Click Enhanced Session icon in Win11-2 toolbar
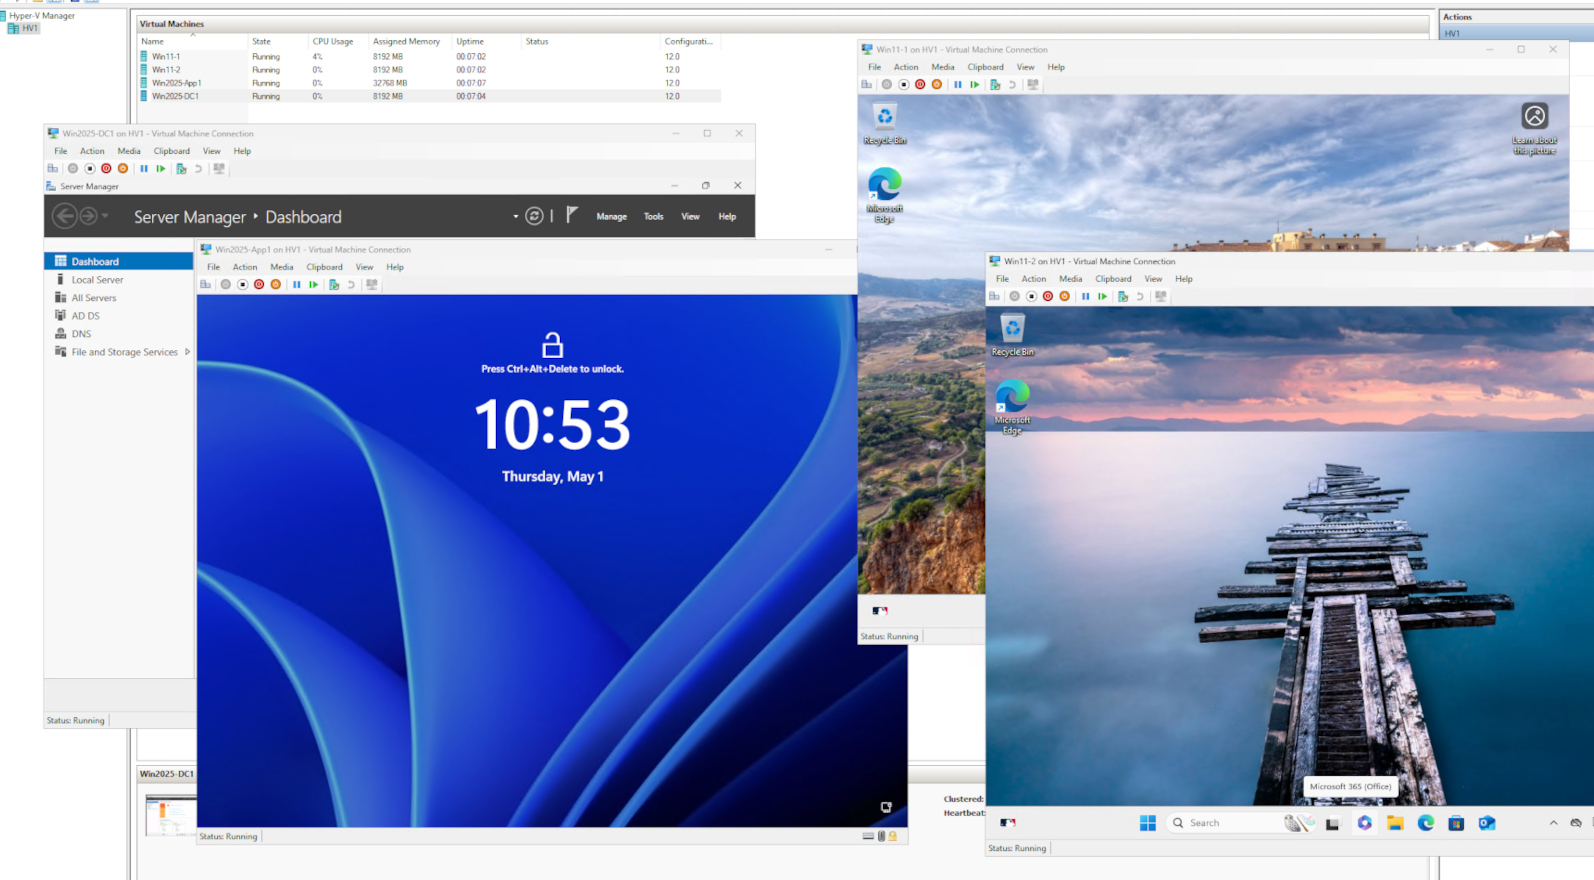 [x=1160, y=297]
